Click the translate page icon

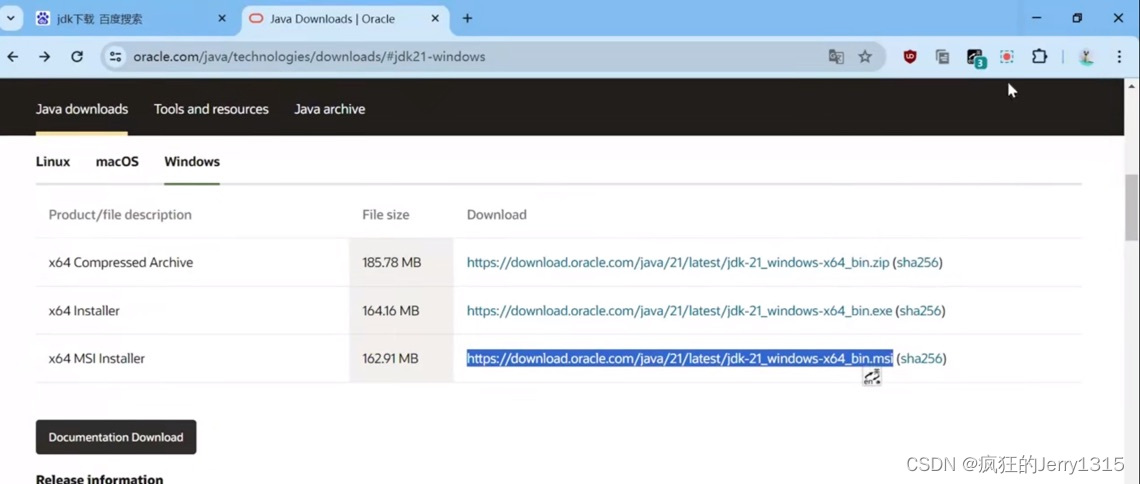pos(836,57)
